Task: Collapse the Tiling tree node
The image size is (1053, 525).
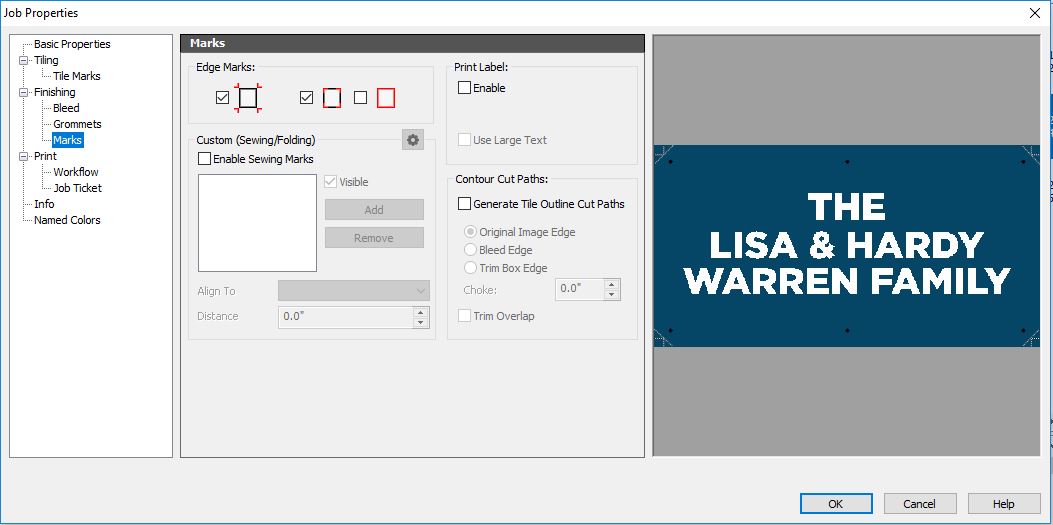Action: (24, 60)
